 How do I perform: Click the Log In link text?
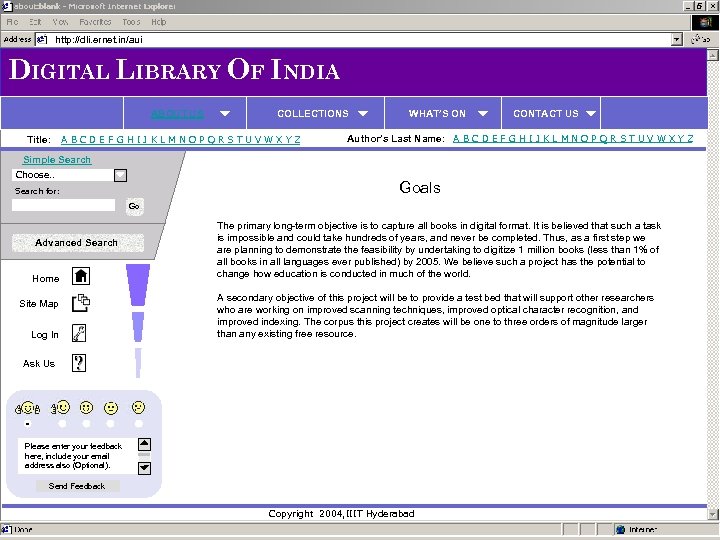(45, 334)
